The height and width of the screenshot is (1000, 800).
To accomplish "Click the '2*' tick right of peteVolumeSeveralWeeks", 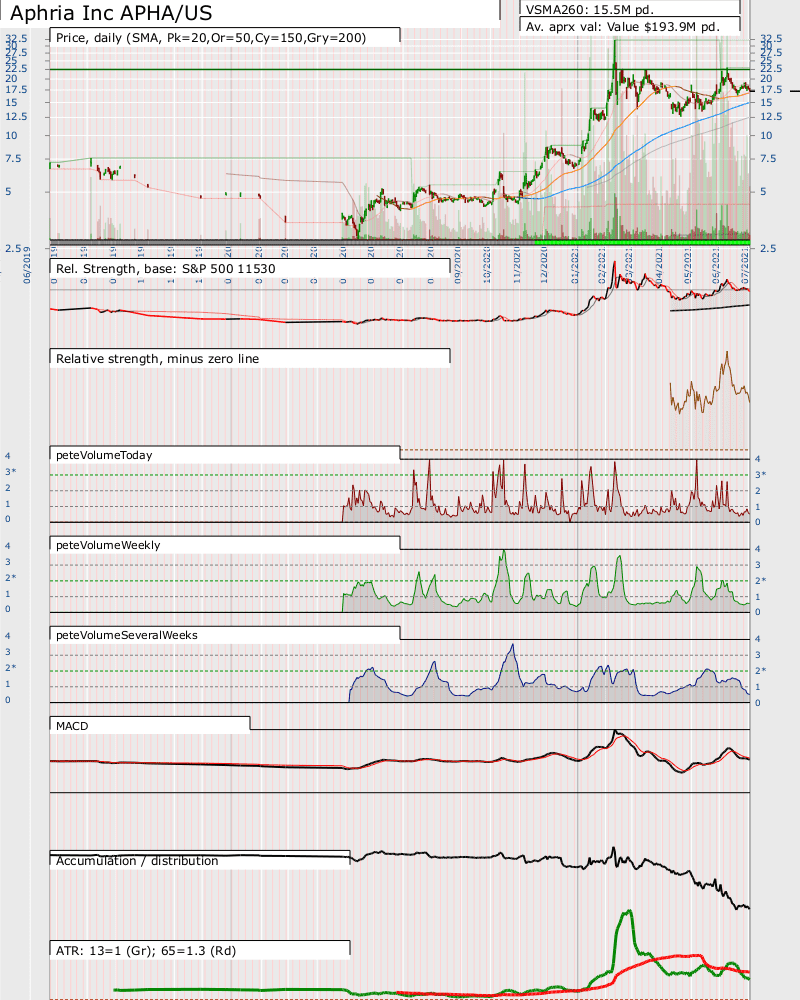I will (x=761, y=670).
